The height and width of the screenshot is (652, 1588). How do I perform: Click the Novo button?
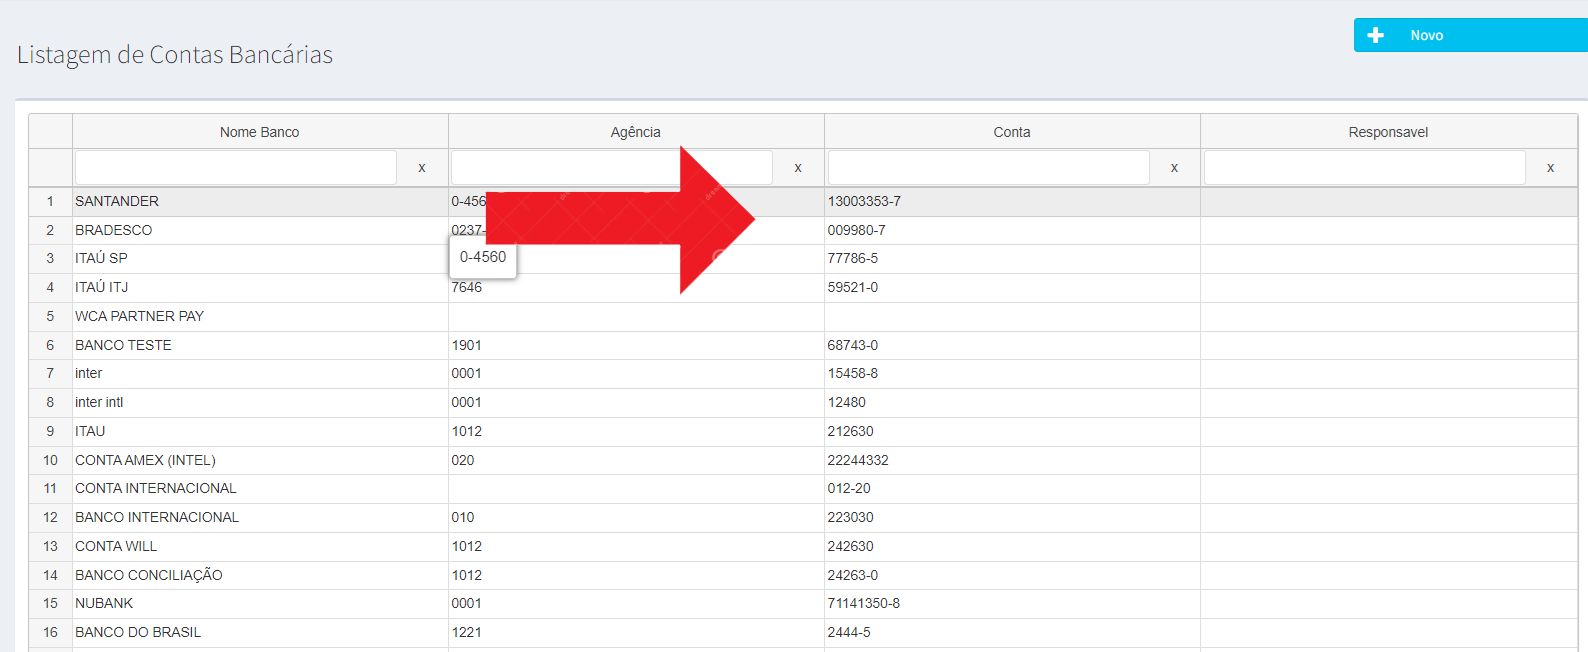tap(1470, 35)
